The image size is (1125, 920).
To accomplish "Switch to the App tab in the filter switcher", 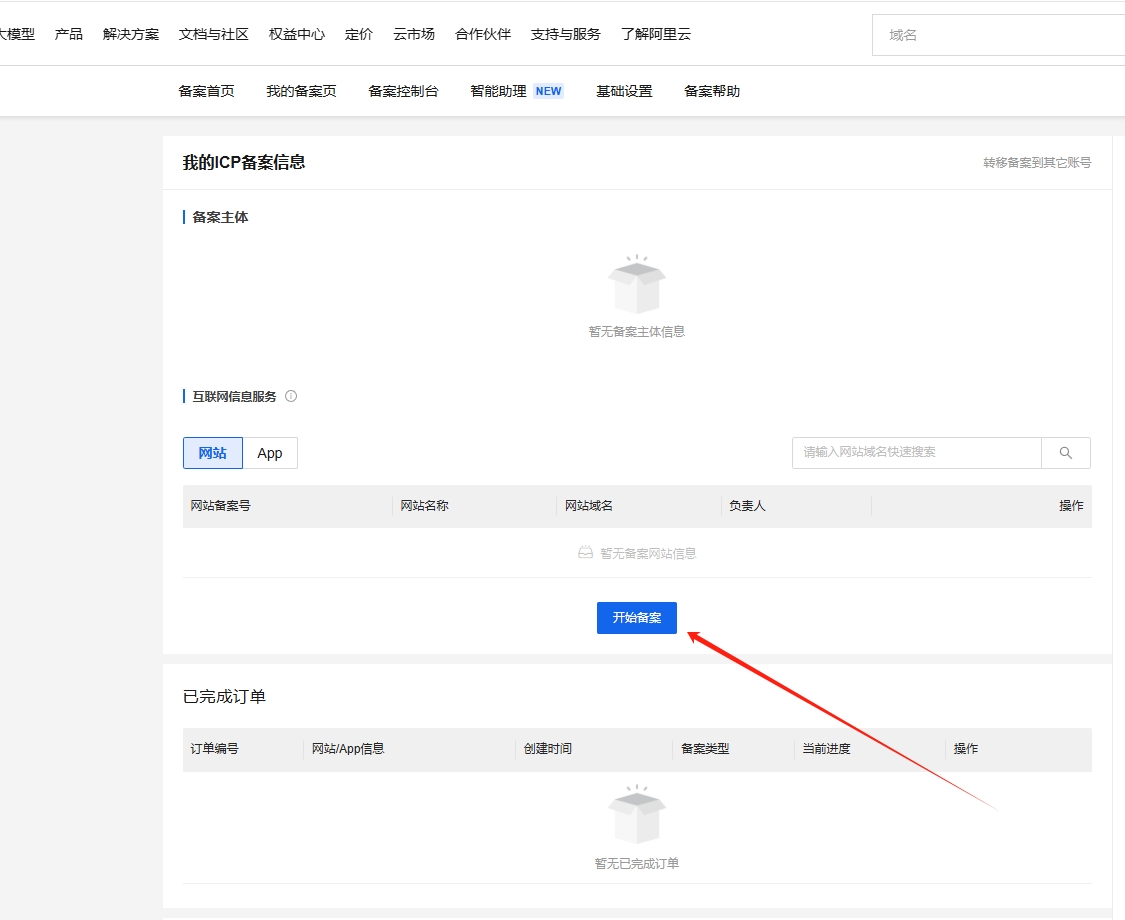I will [x=269, y=453].
